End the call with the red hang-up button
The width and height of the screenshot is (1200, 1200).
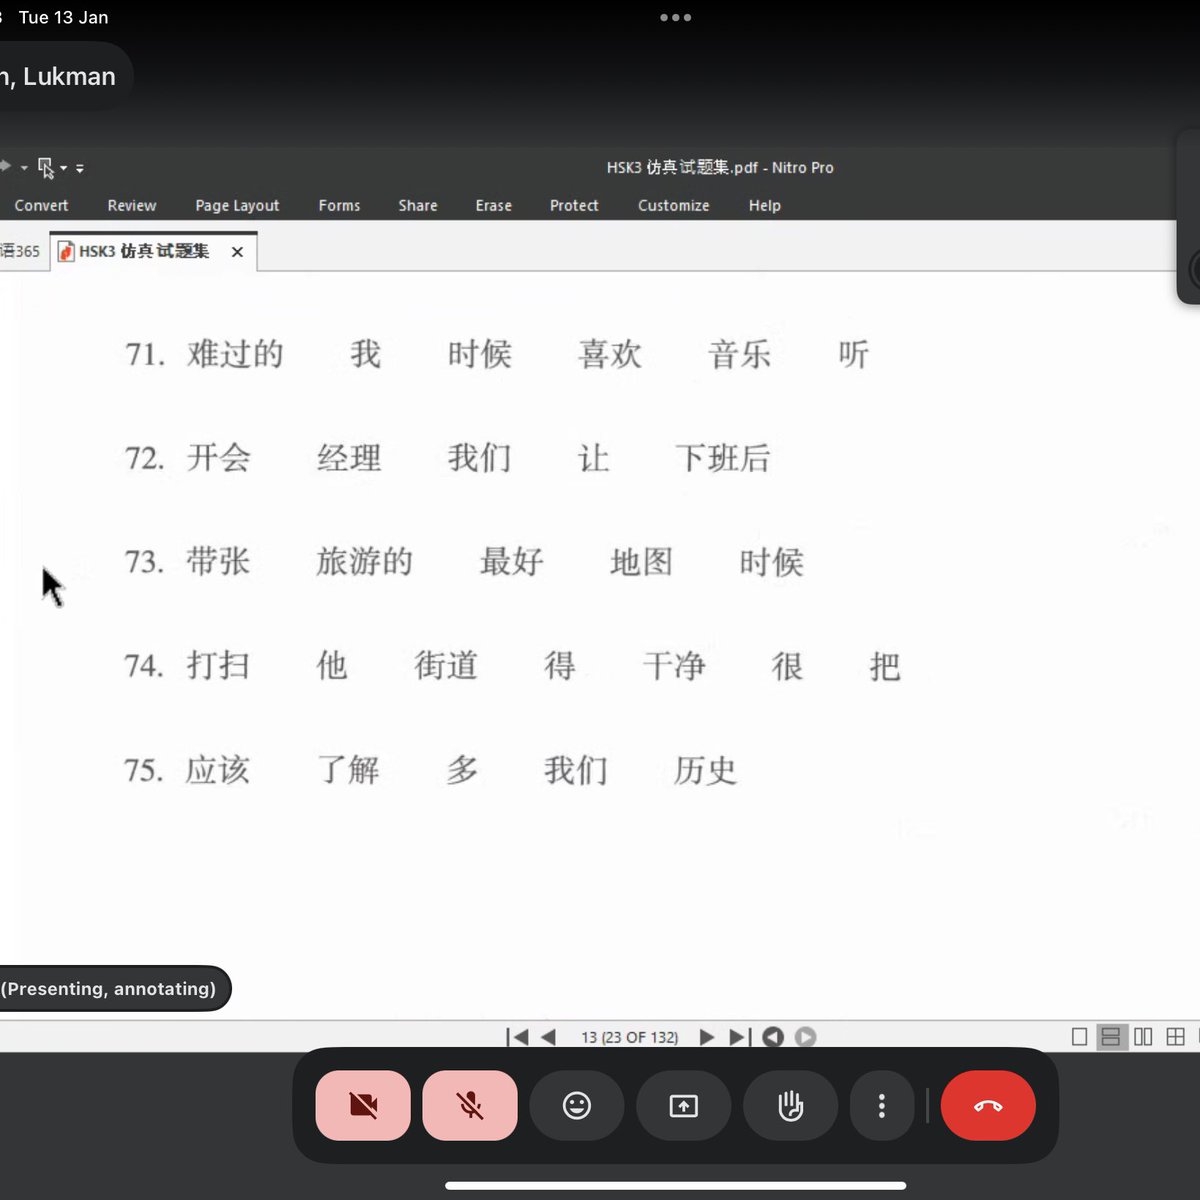coord(988,1105)
